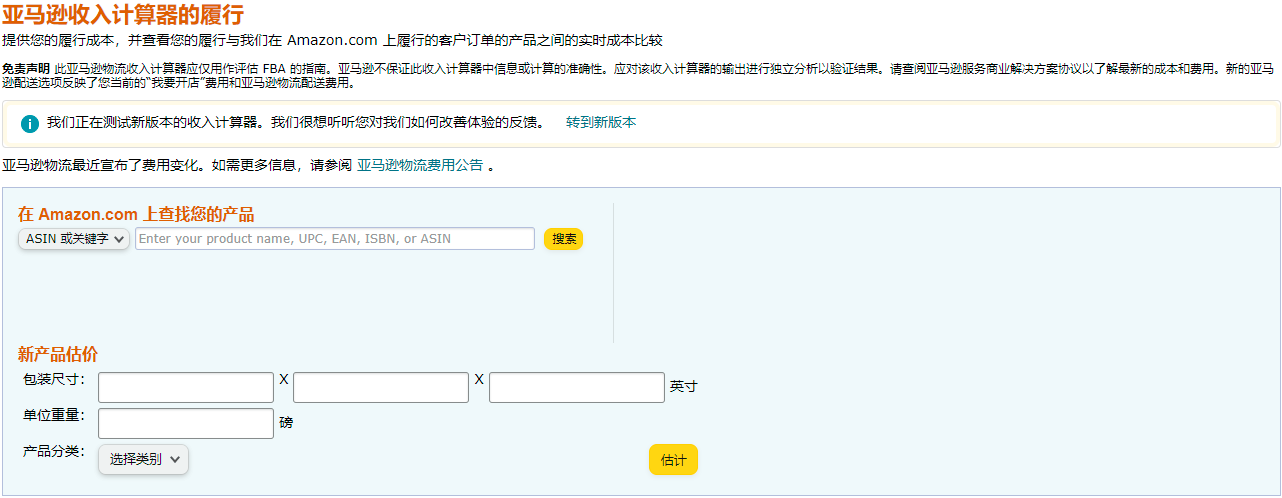Click the 单位重量 label
The height and width of the screenshot is (498, 1282).
pyautogui.click(x=54, y=415)
